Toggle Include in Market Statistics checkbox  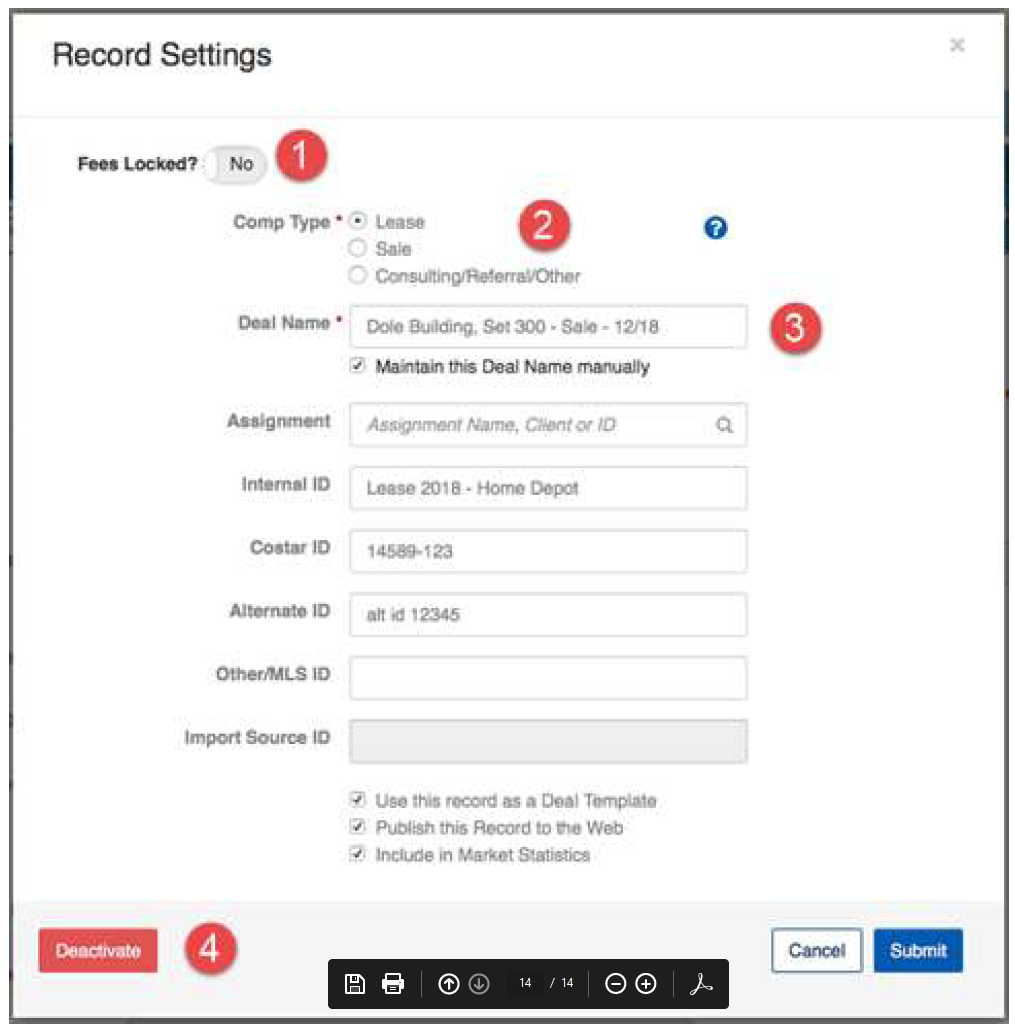pos(357,854)
